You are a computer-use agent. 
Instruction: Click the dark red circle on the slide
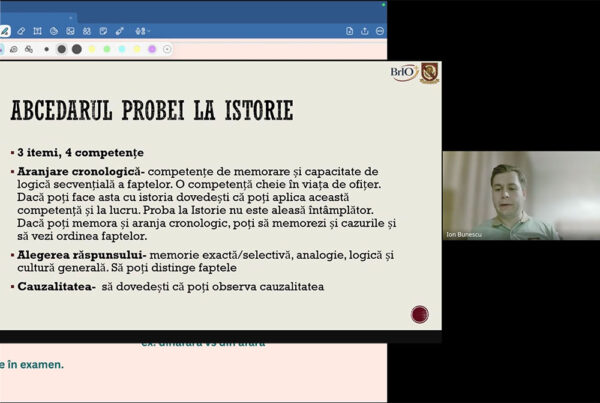420,314
